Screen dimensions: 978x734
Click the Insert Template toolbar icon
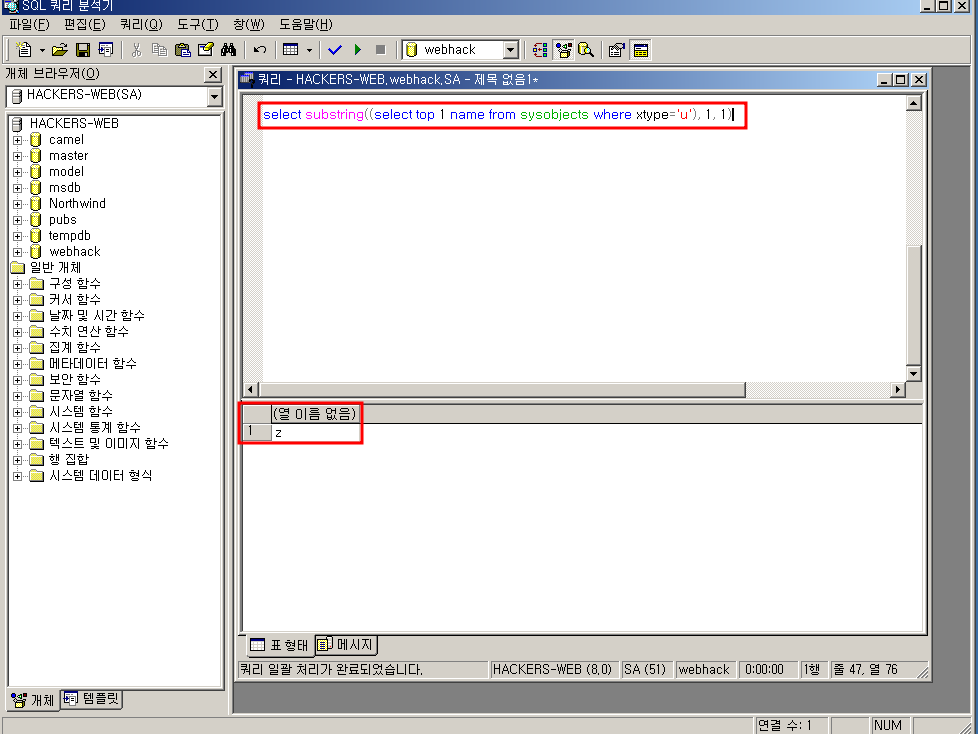(105, 50)
